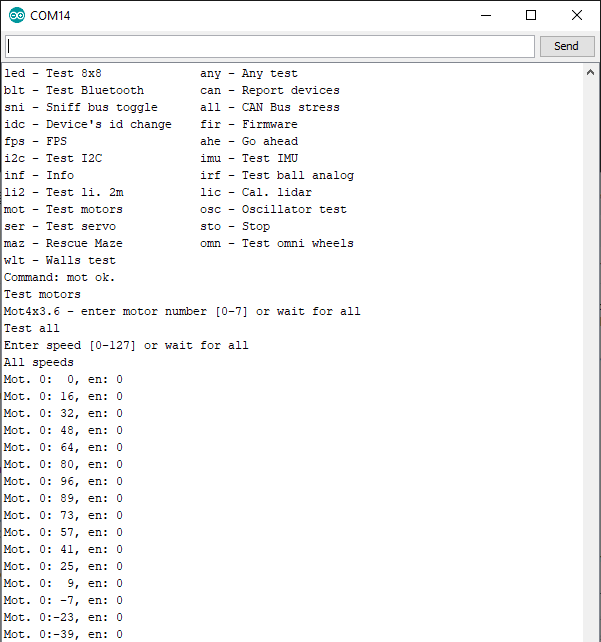
Task: Close the COM14 serial monitor window
Action: click(577, 16)
